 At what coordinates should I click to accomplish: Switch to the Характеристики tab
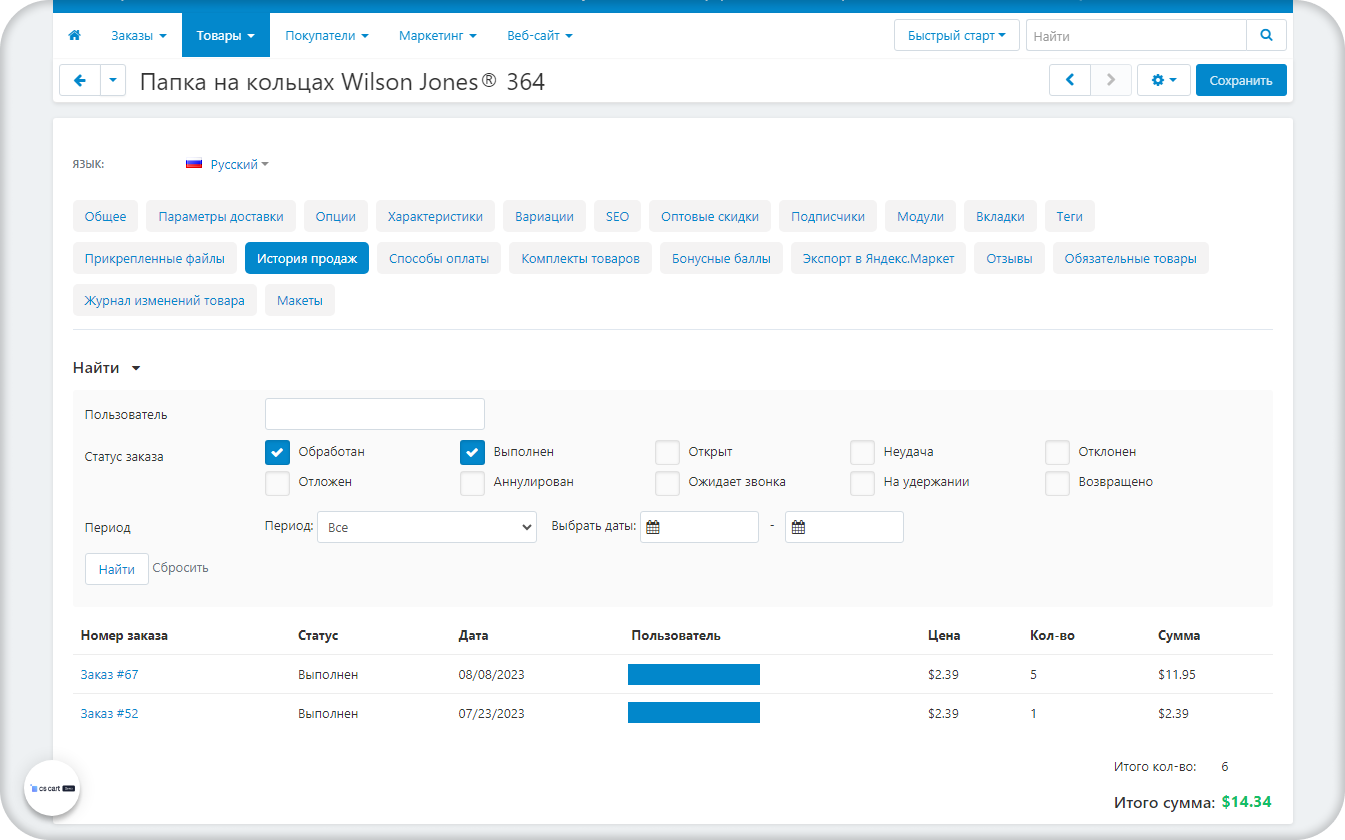tap(435, 216)
